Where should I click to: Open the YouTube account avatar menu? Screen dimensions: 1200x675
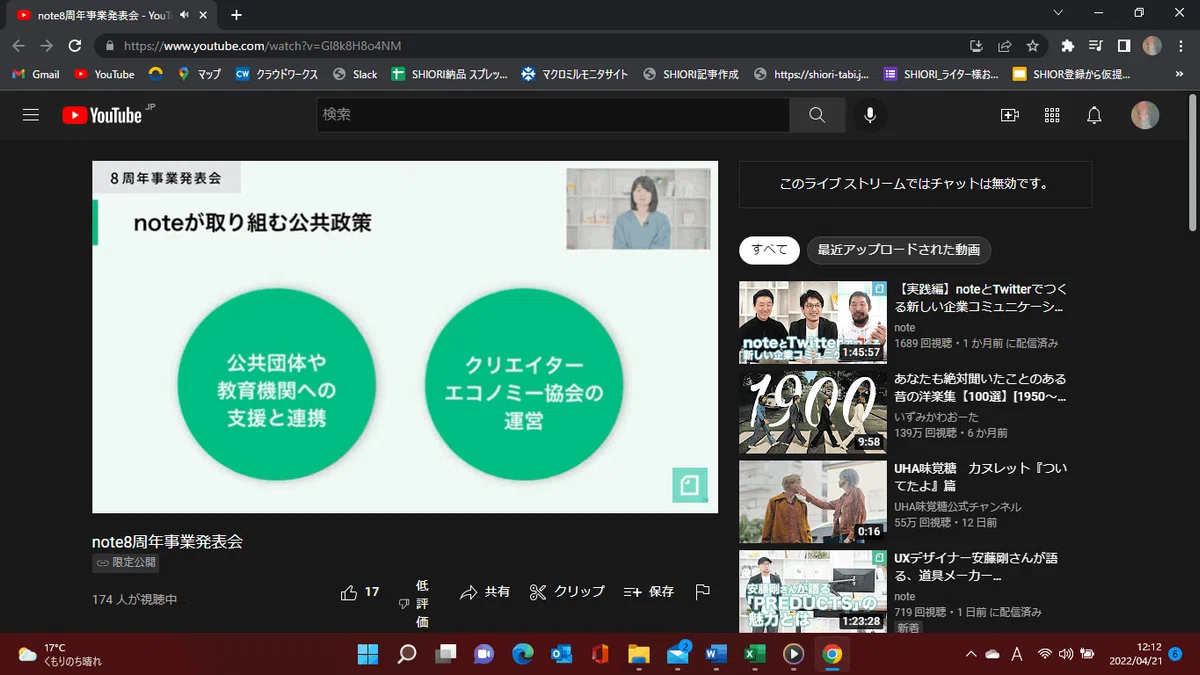pos(1145,115)
